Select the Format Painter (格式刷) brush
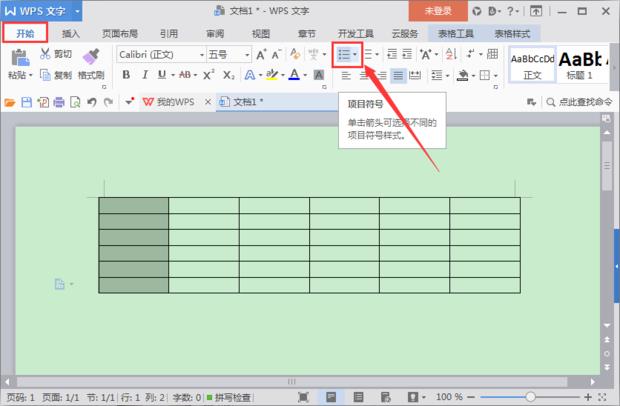The image size is (620, 406). click(91, 57)
